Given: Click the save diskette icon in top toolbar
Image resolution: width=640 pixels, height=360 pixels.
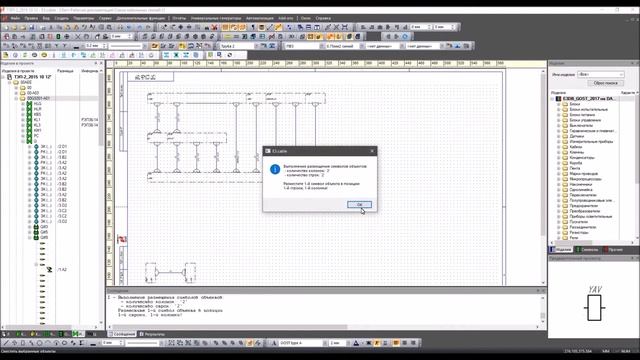Looking at the screenshot, I should point(31,27).
